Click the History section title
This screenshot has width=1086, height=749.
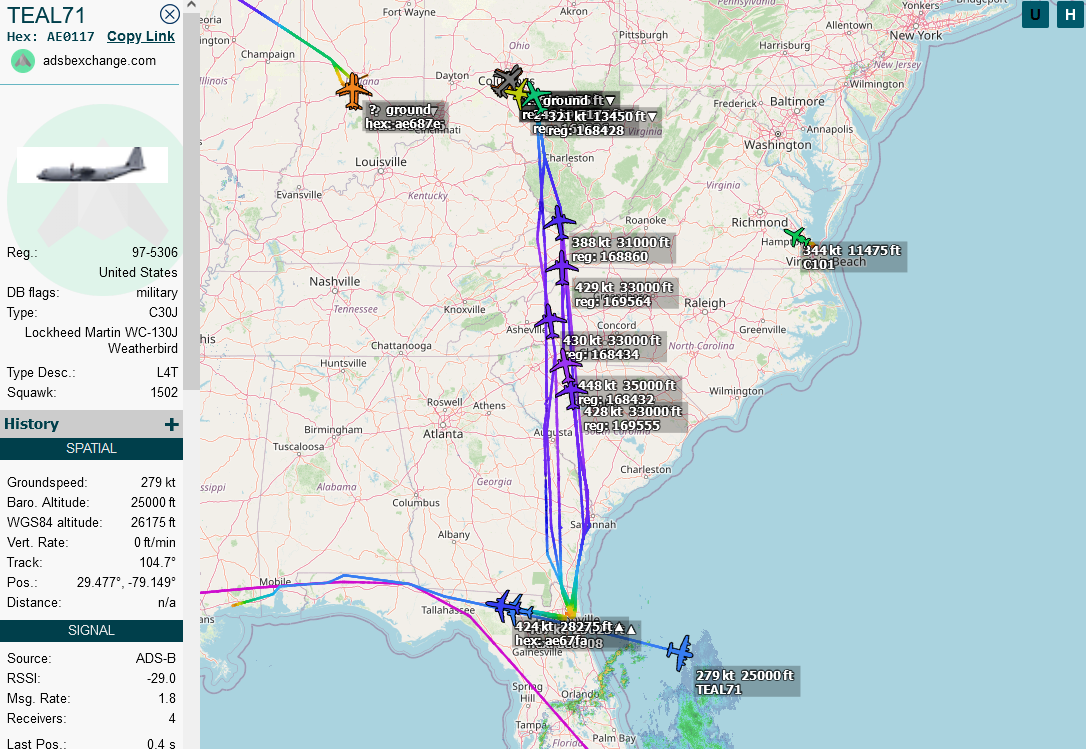[x=31, y=424]
